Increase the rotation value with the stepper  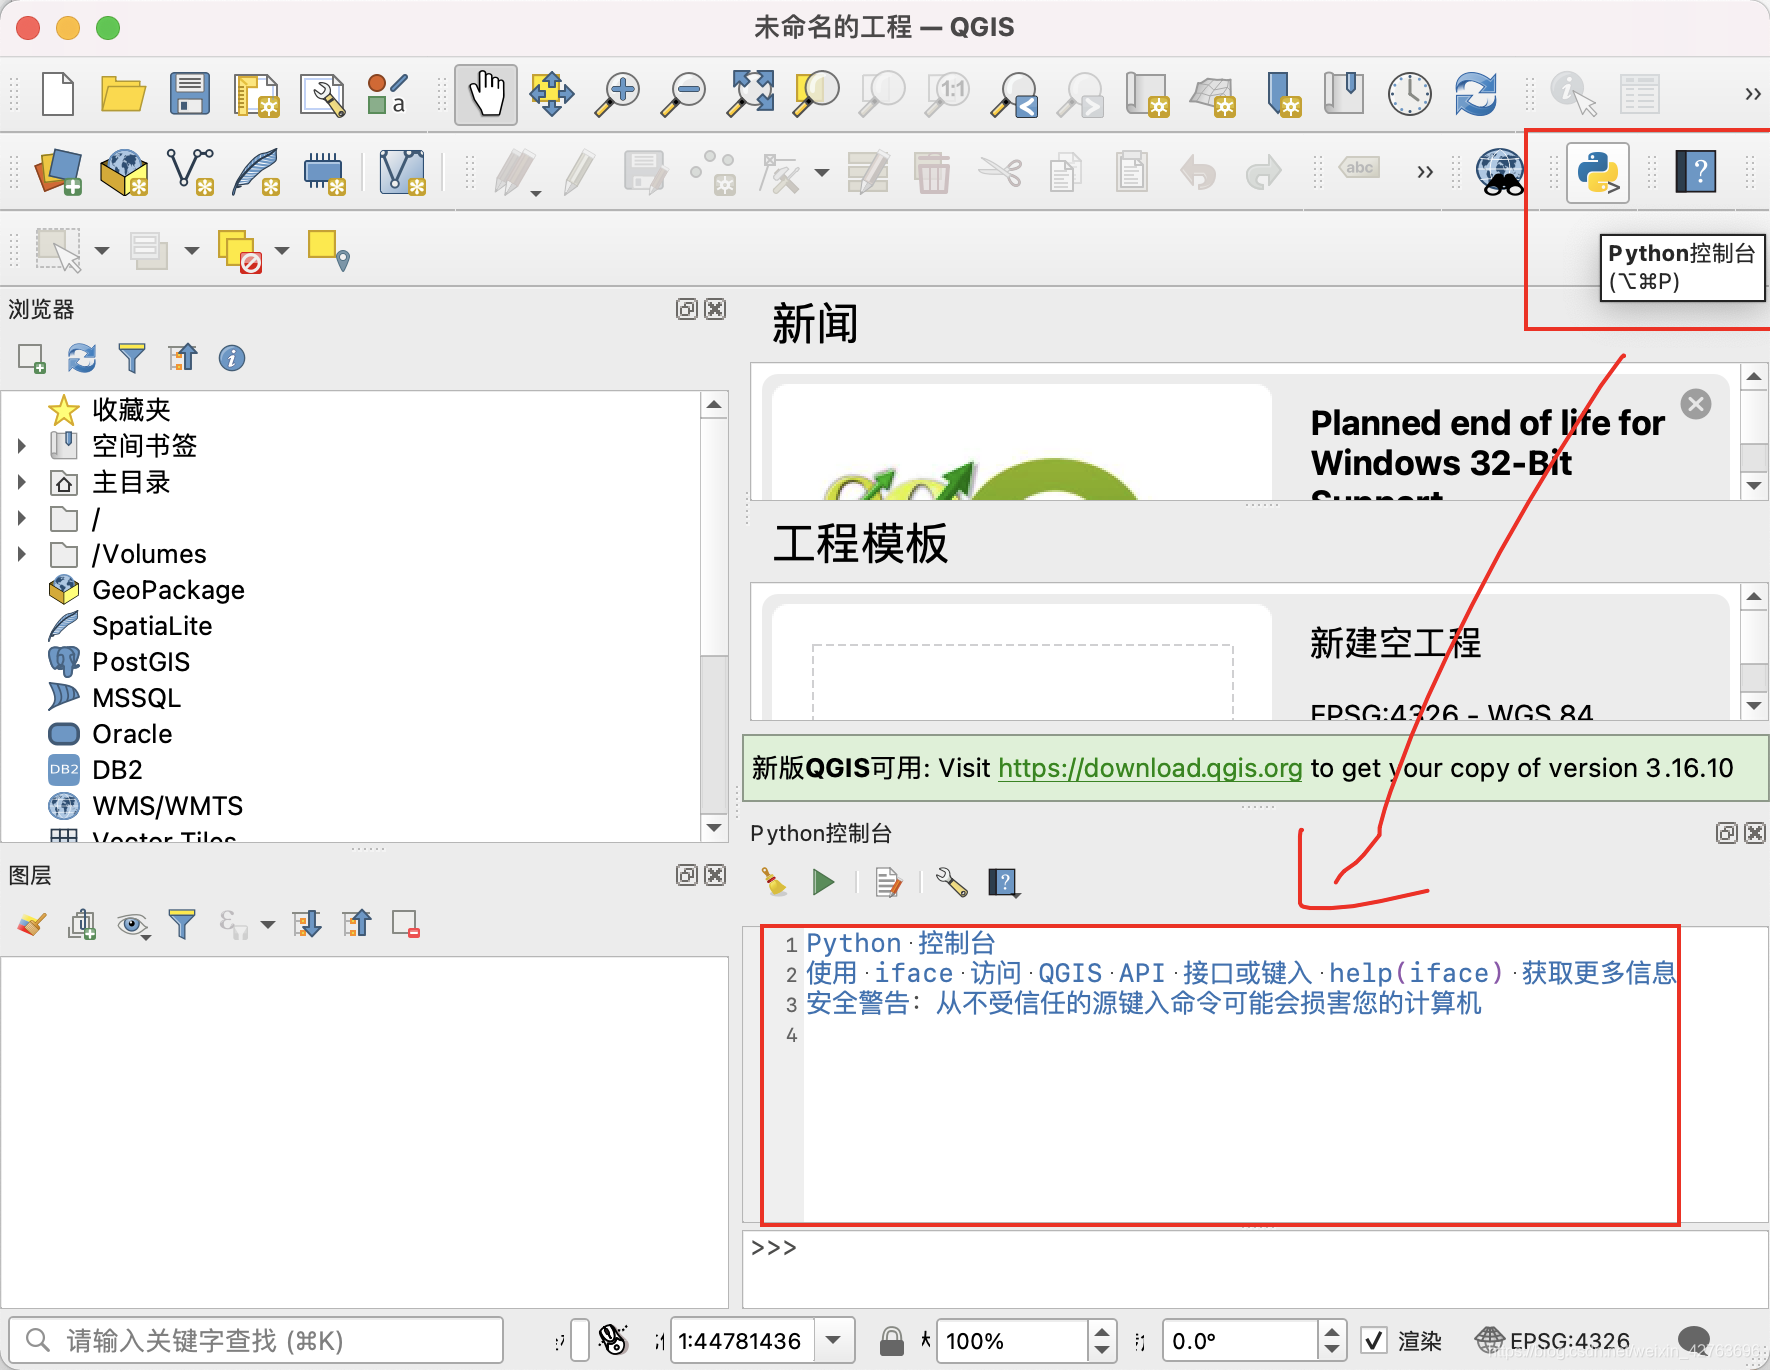coord(1331,1332)
